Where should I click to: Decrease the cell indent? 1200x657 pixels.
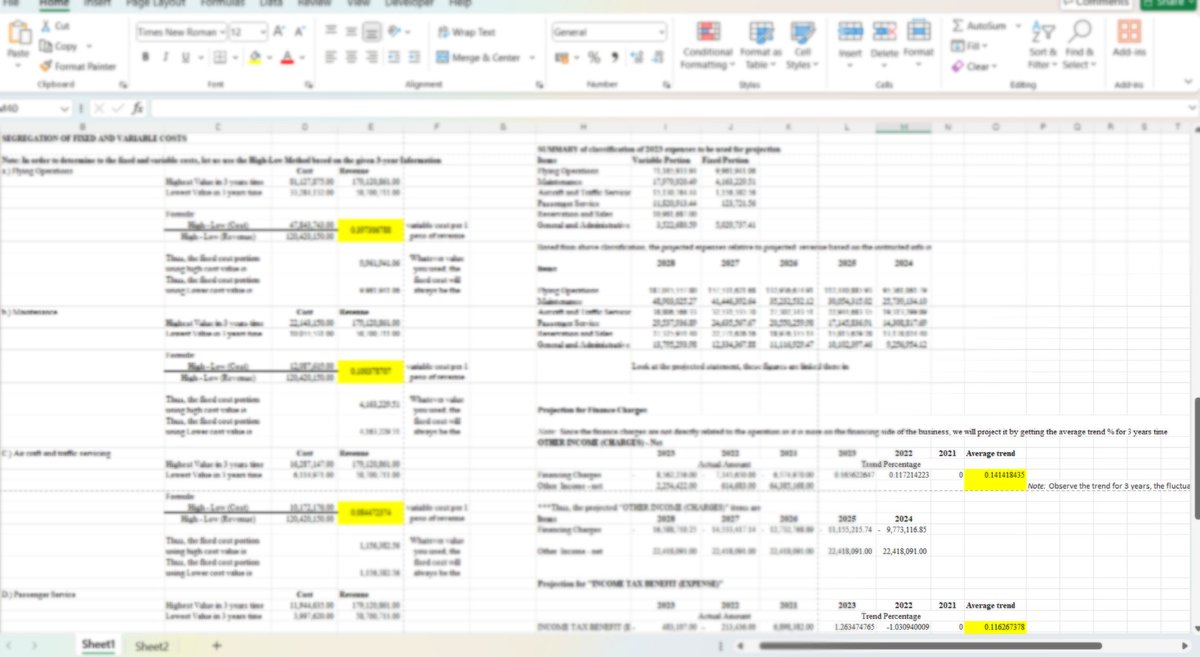(x=392, y=57)
